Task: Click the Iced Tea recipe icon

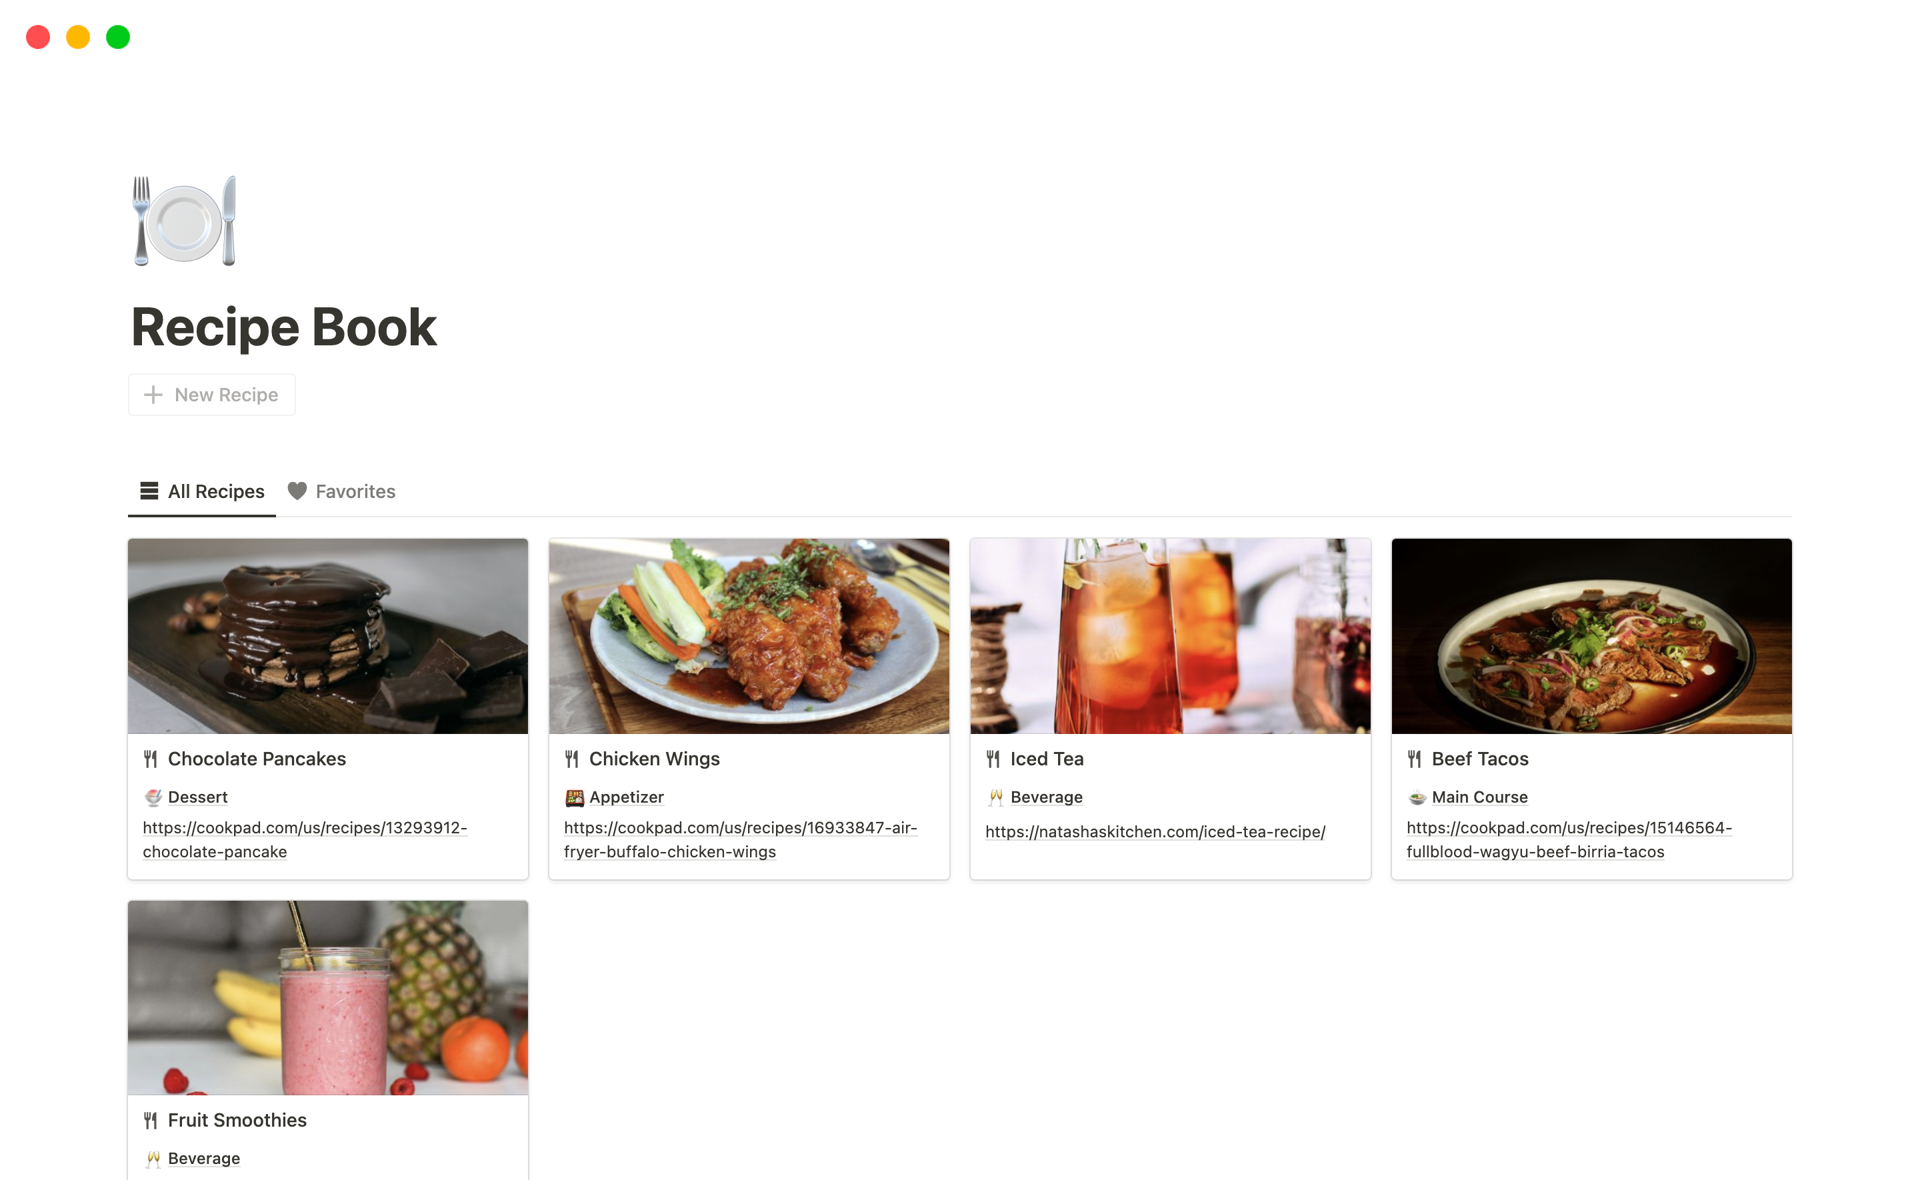Action: pyautogui.click(x=992, y=758)
